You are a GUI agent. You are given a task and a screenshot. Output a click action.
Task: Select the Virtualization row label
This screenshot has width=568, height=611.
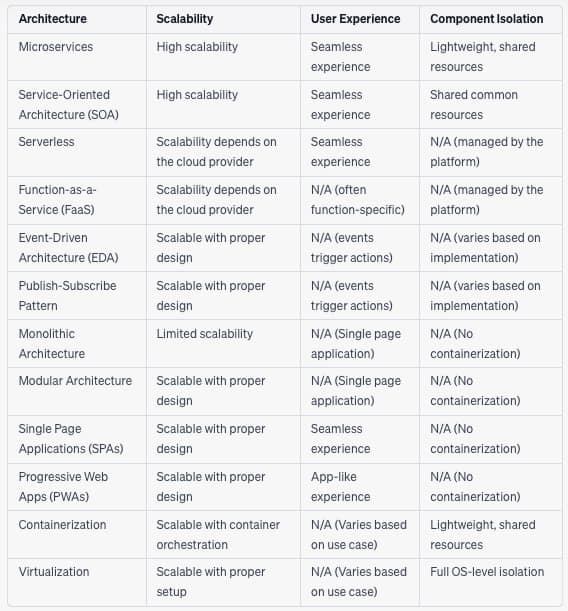(x=54, y=571)
